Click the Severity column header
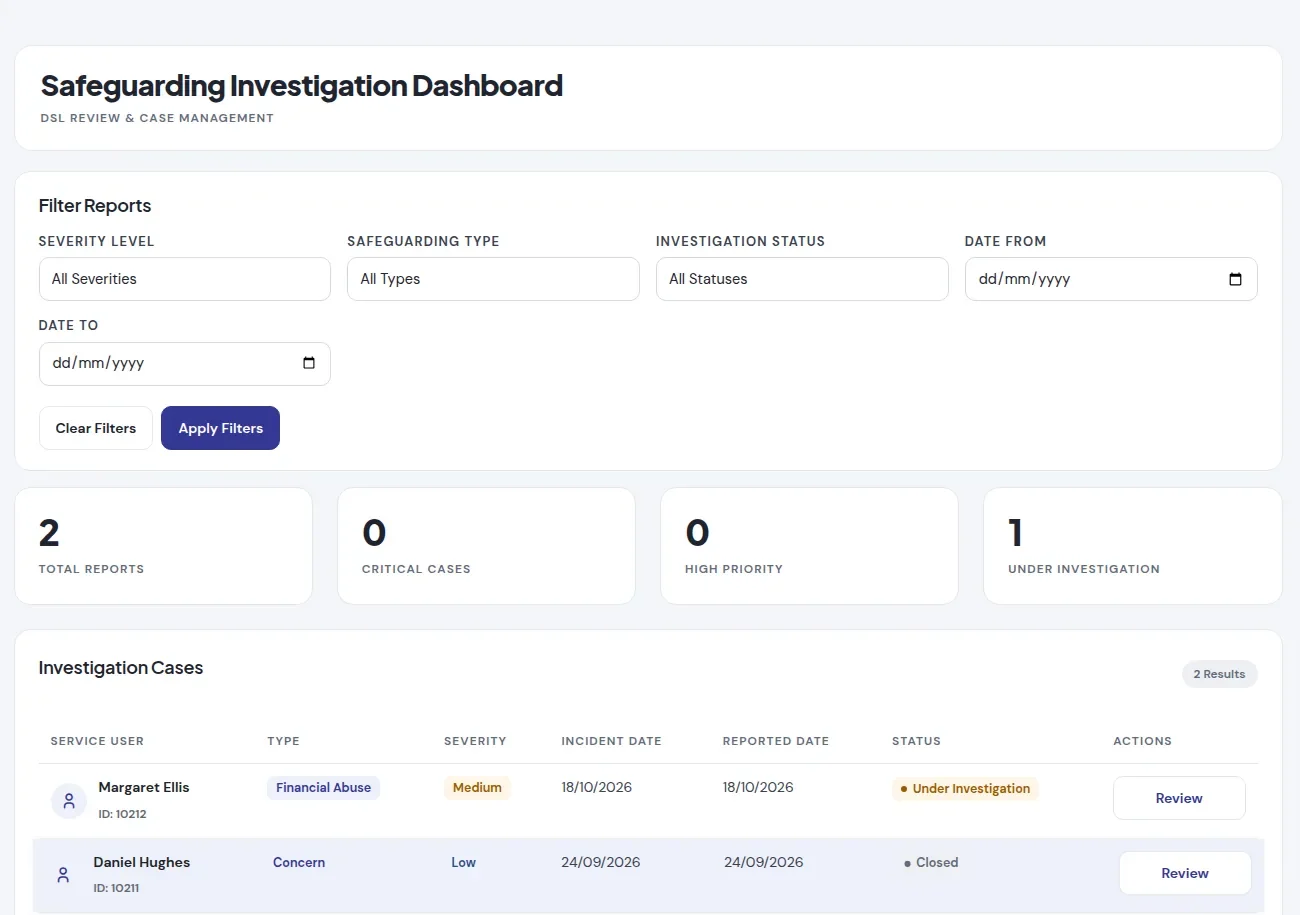Image resolution: width=1300 pixels, height=915 pixels. (475, 741)
